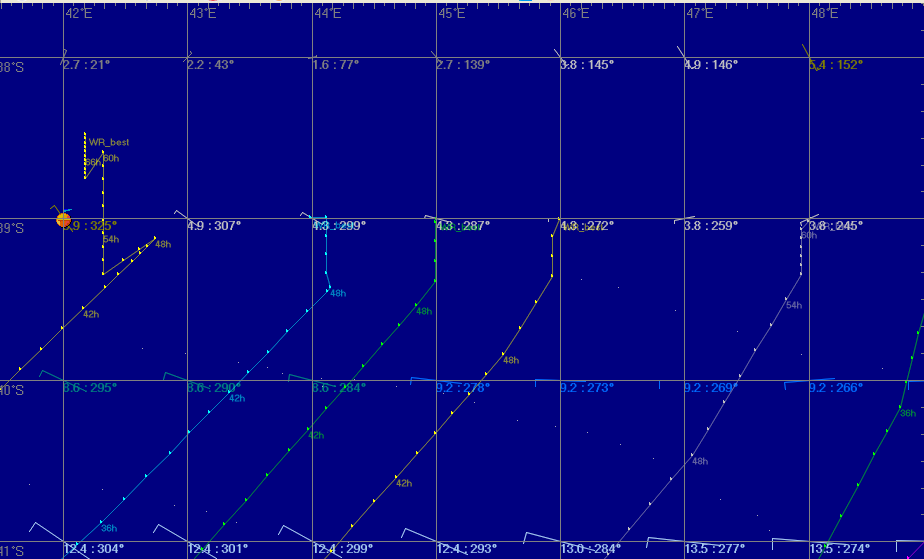Image resolution: width=924 pixels, height=559 pixels.
Task: Click the far-right green route 36h marker
Action: [x=907, y=413]
